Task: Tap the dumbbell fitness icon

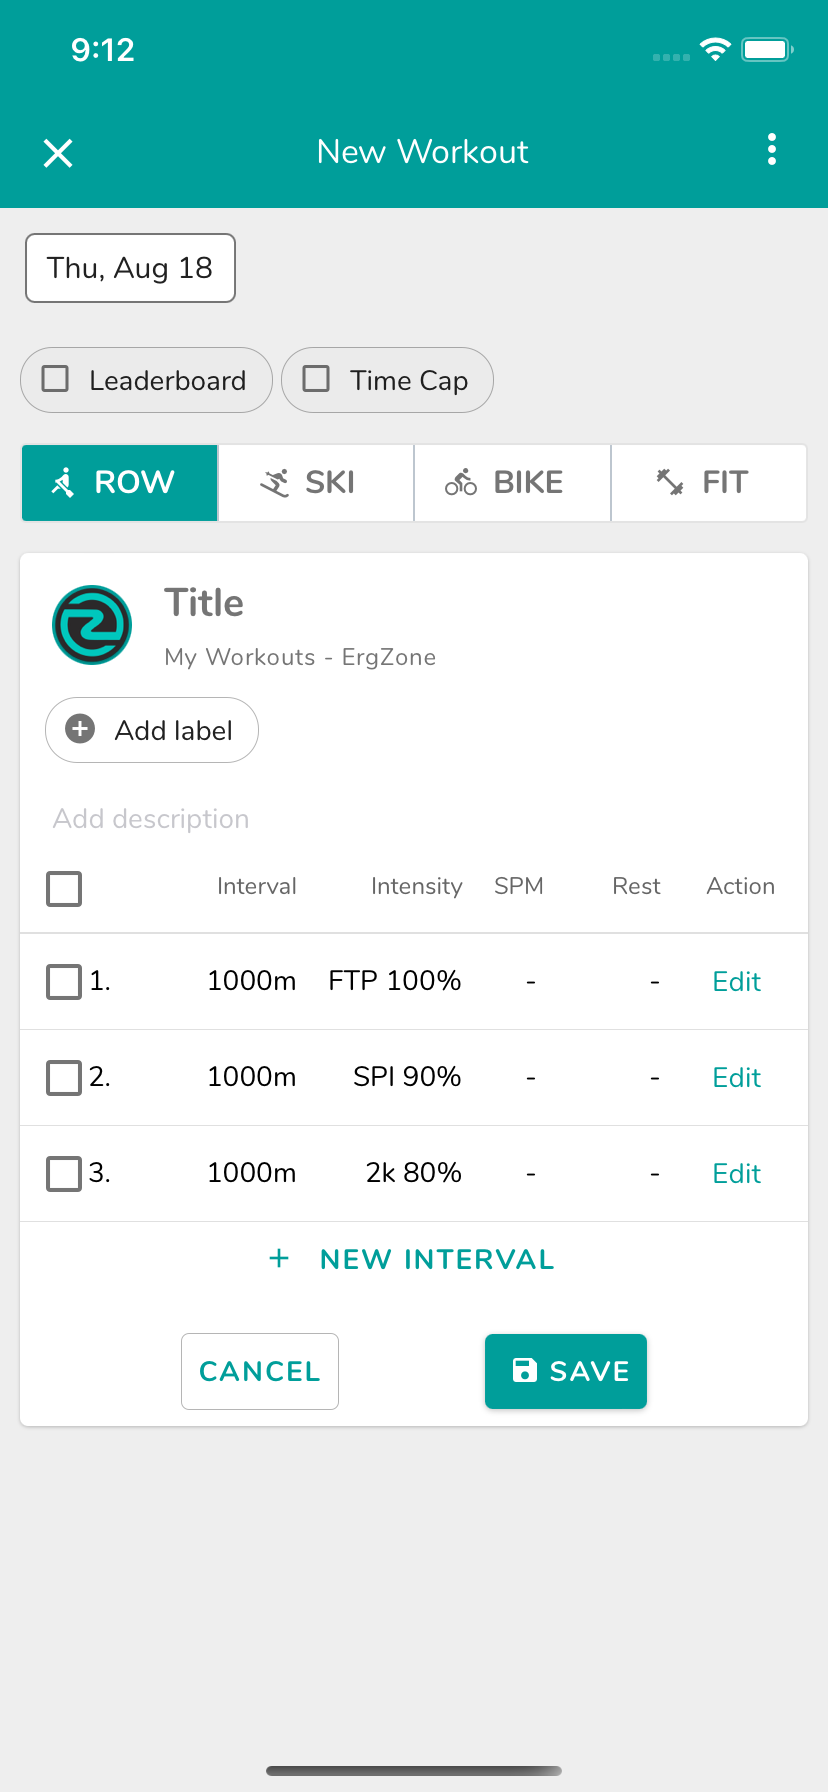Action: click(x=670, y=482)
